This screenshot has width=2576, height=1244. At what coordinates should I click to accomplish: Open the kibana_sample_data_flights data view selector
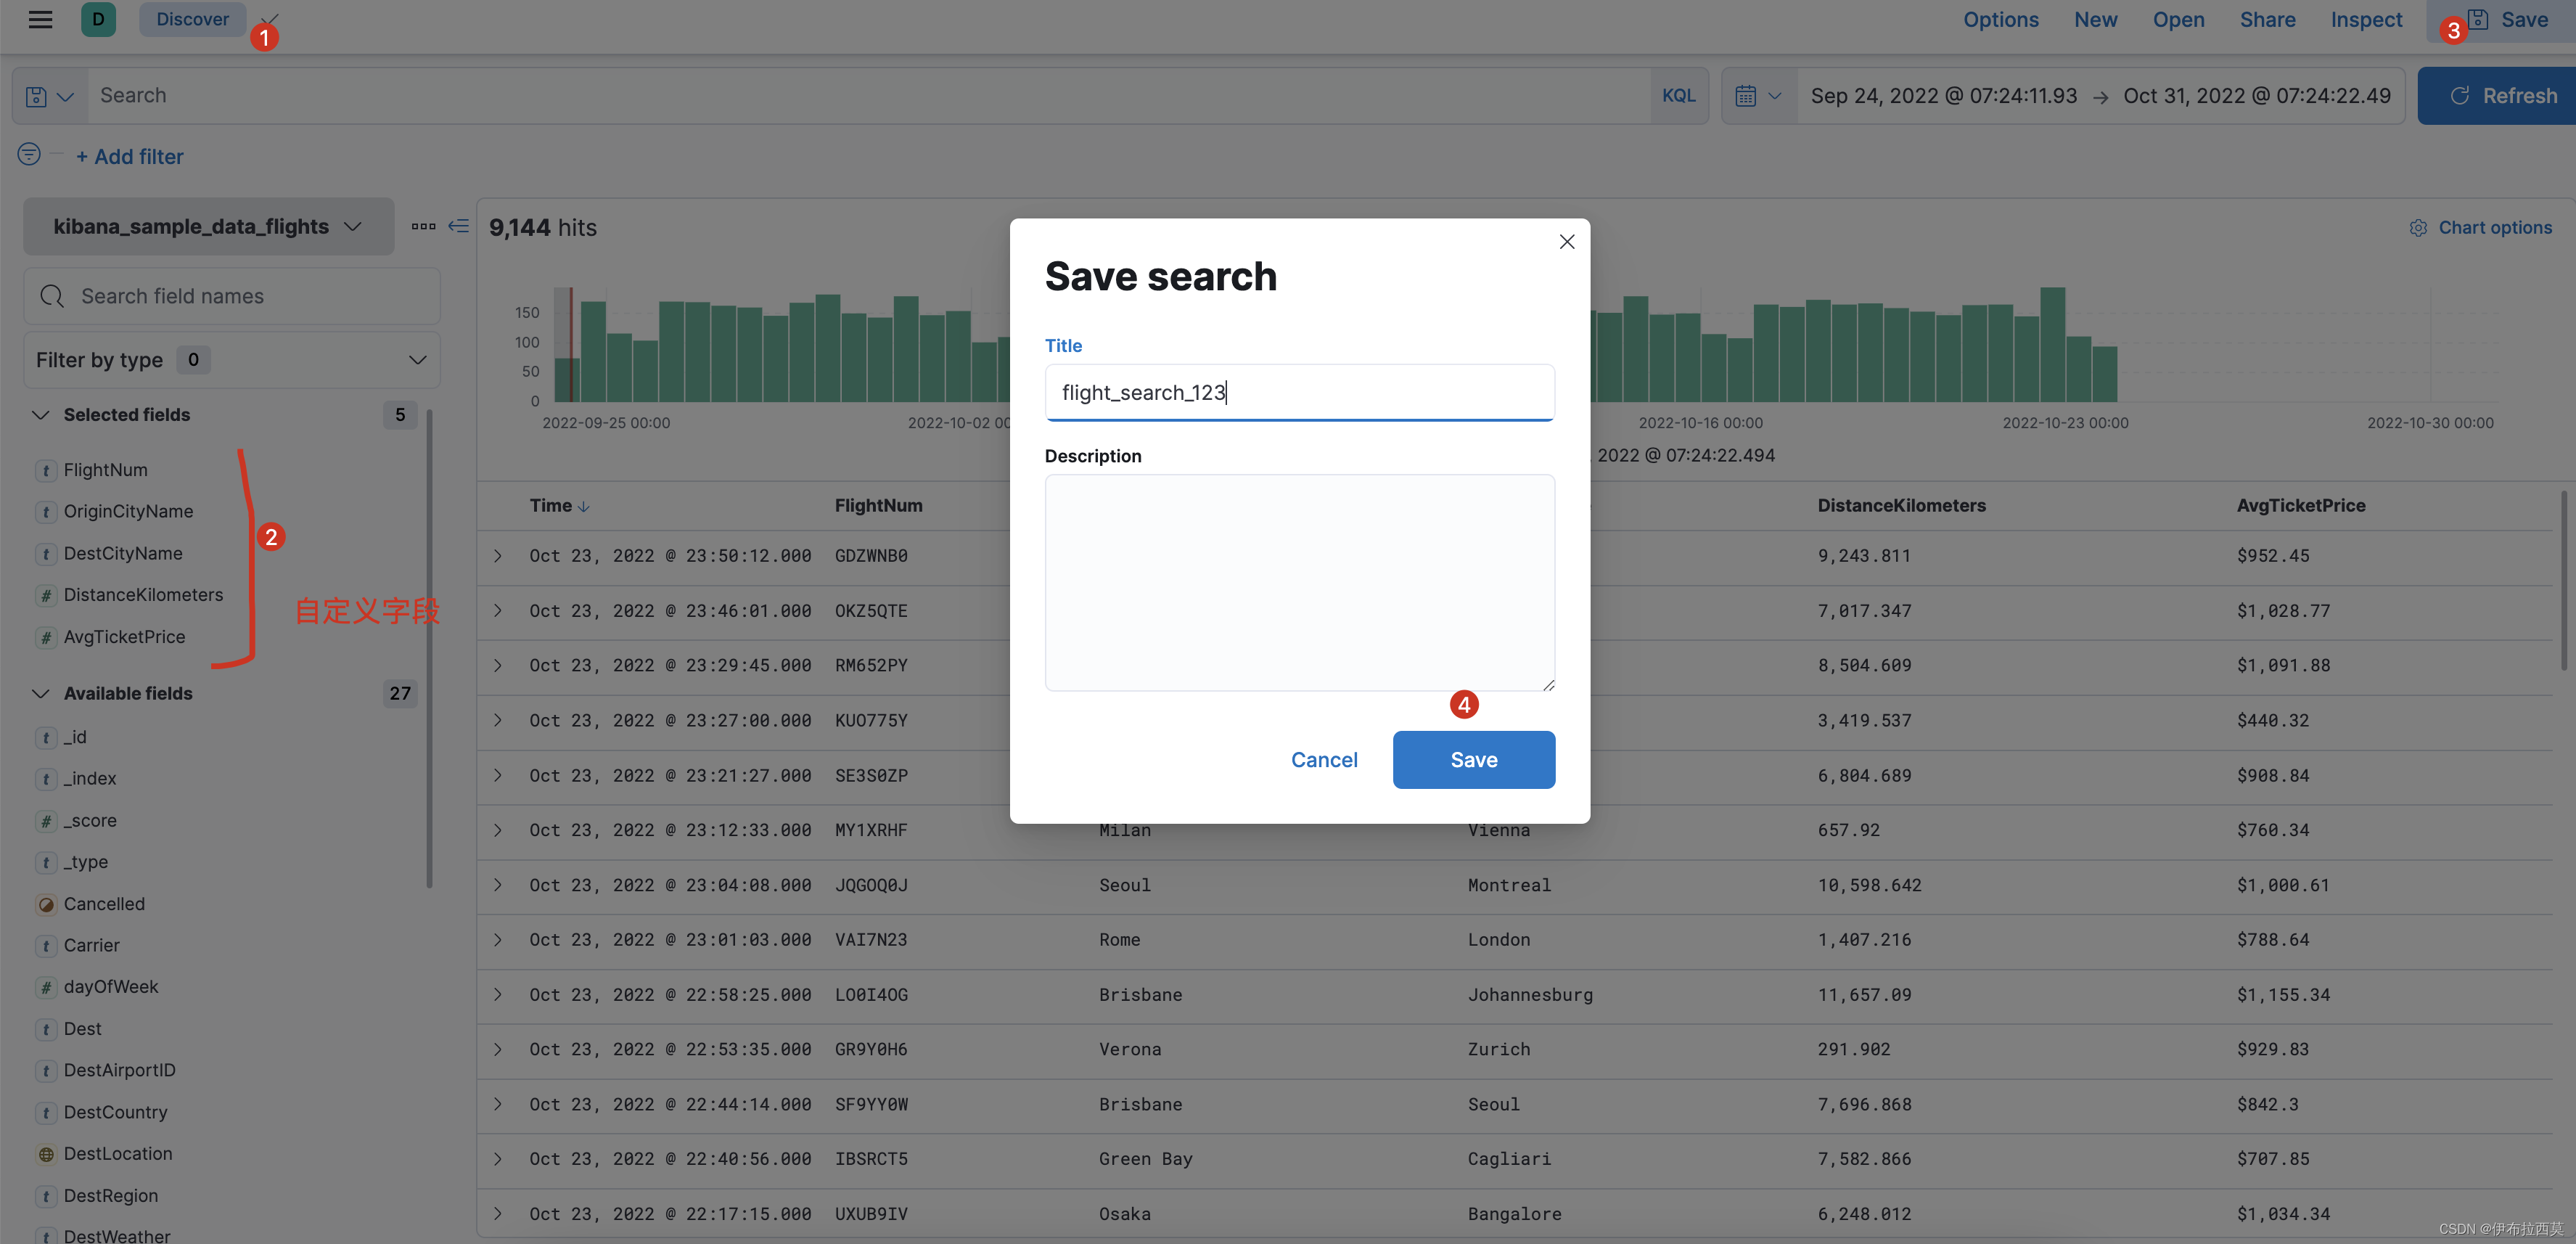click(x=208, y=226)
